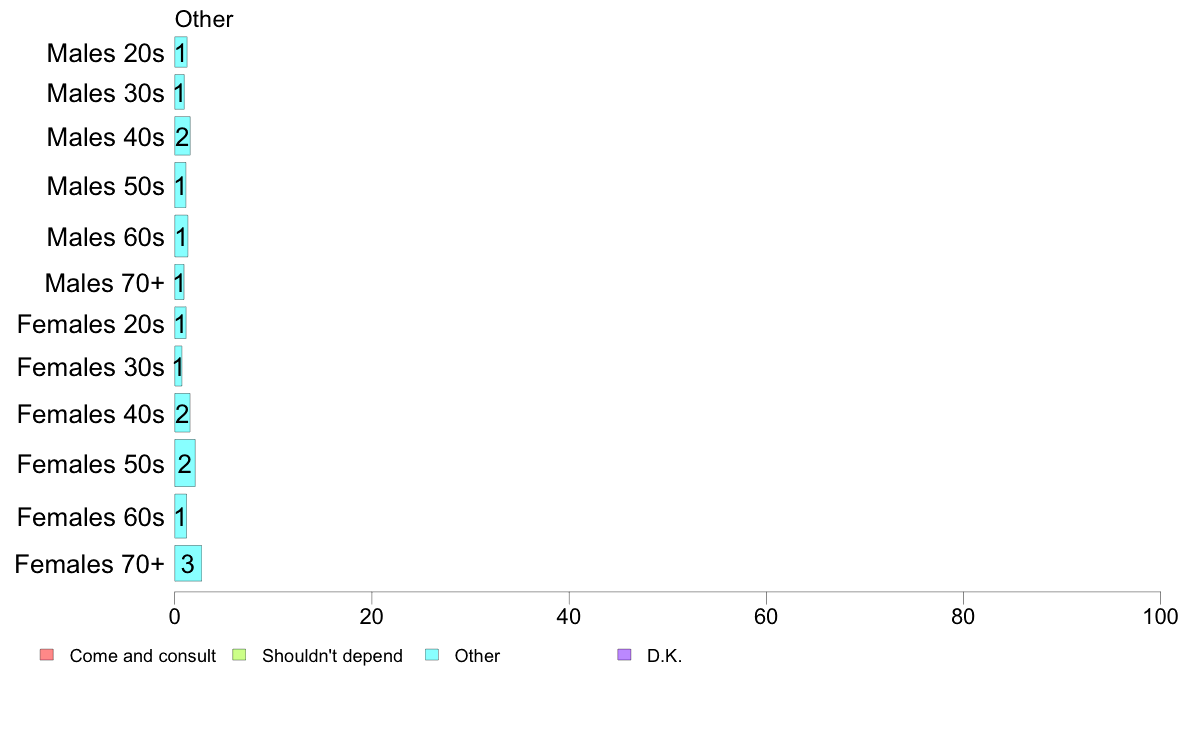The width and height of the screenshot is (1188, 736).
Task: Click the Males 70+ axis label
Action: tap(105, 283)
